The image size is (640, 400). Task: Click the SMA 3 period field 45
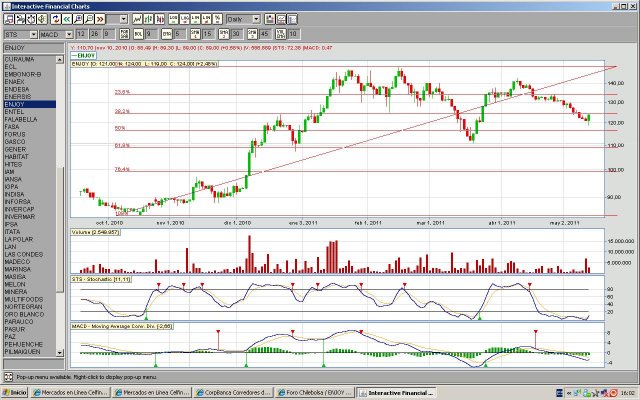(264, 34)
